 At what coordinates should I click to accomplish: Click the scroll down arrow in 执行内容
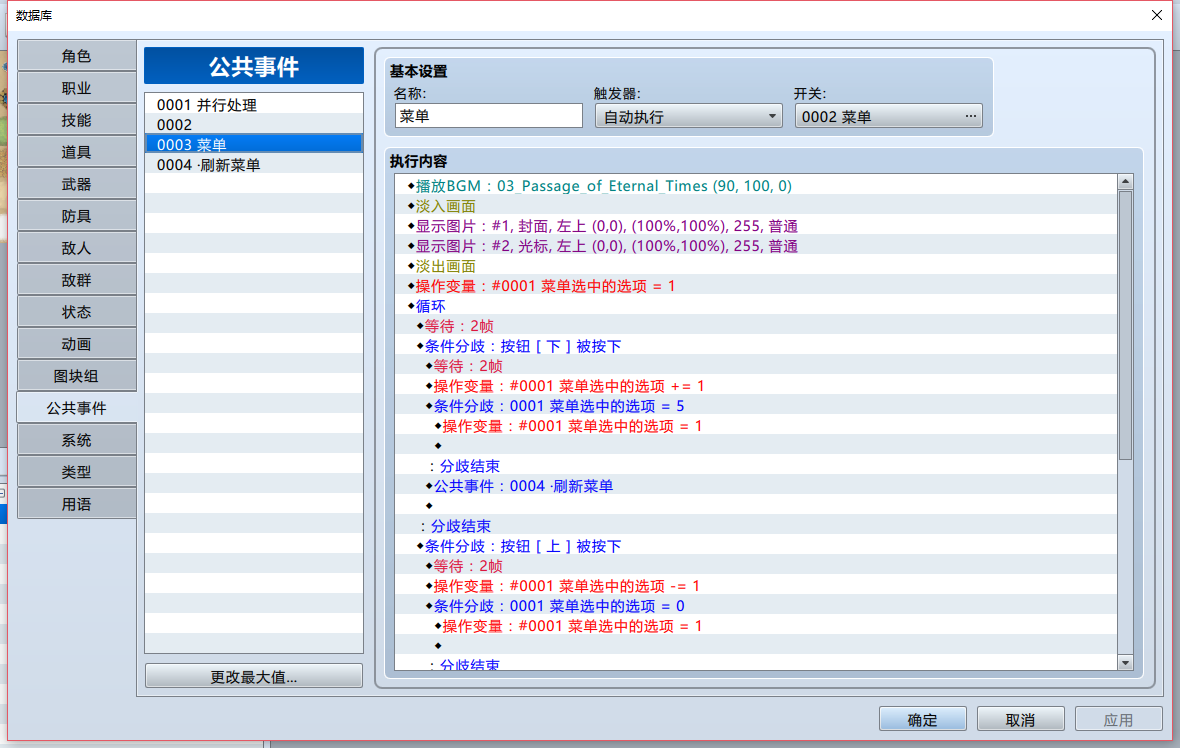click(x=1125, y=663)
